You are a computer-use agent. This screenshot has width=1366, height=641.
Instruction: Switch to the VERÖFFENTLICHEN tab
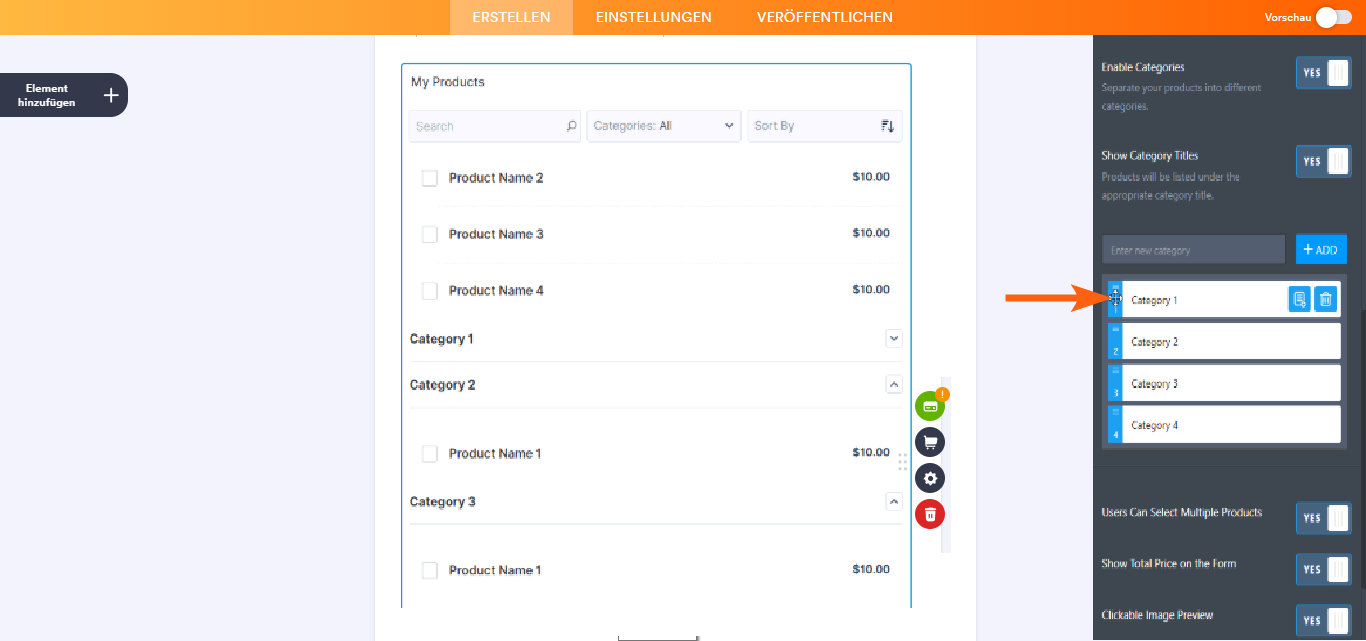825,17
